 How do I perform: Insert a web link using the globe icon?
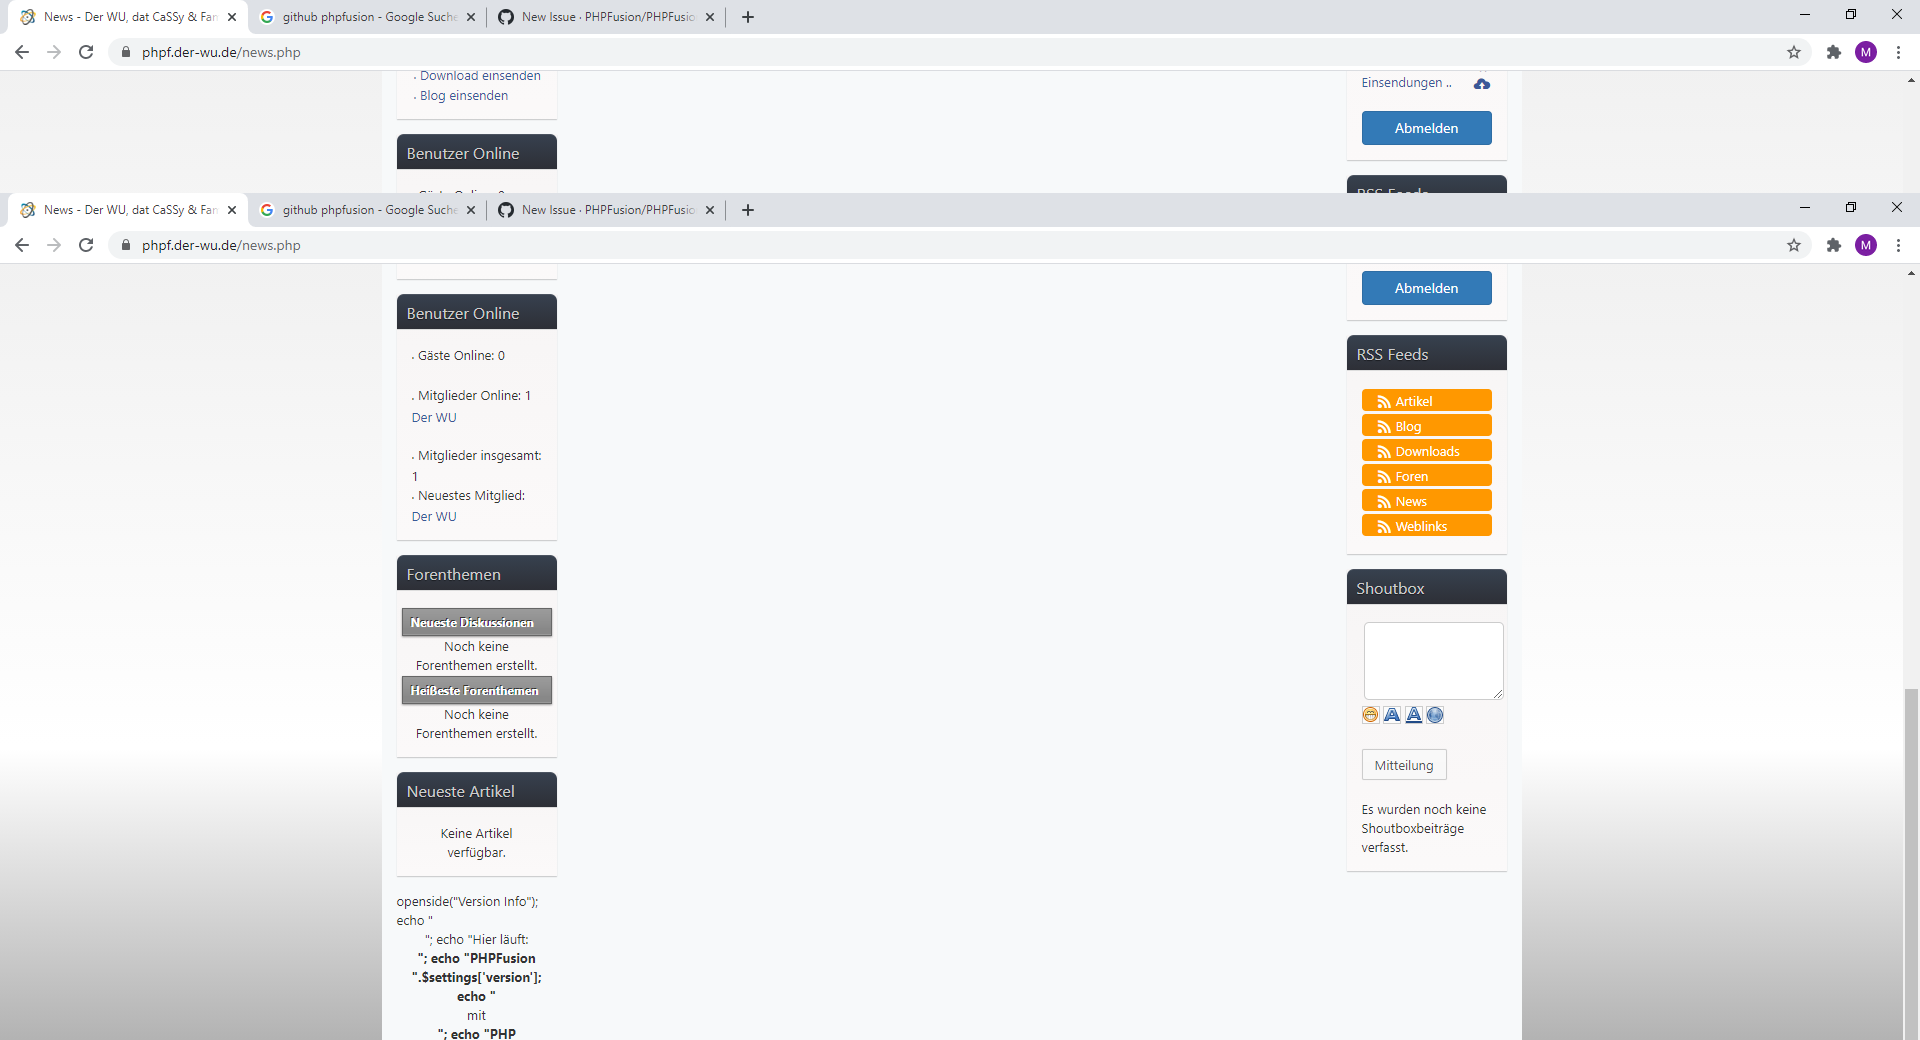tap(1435, 714)
